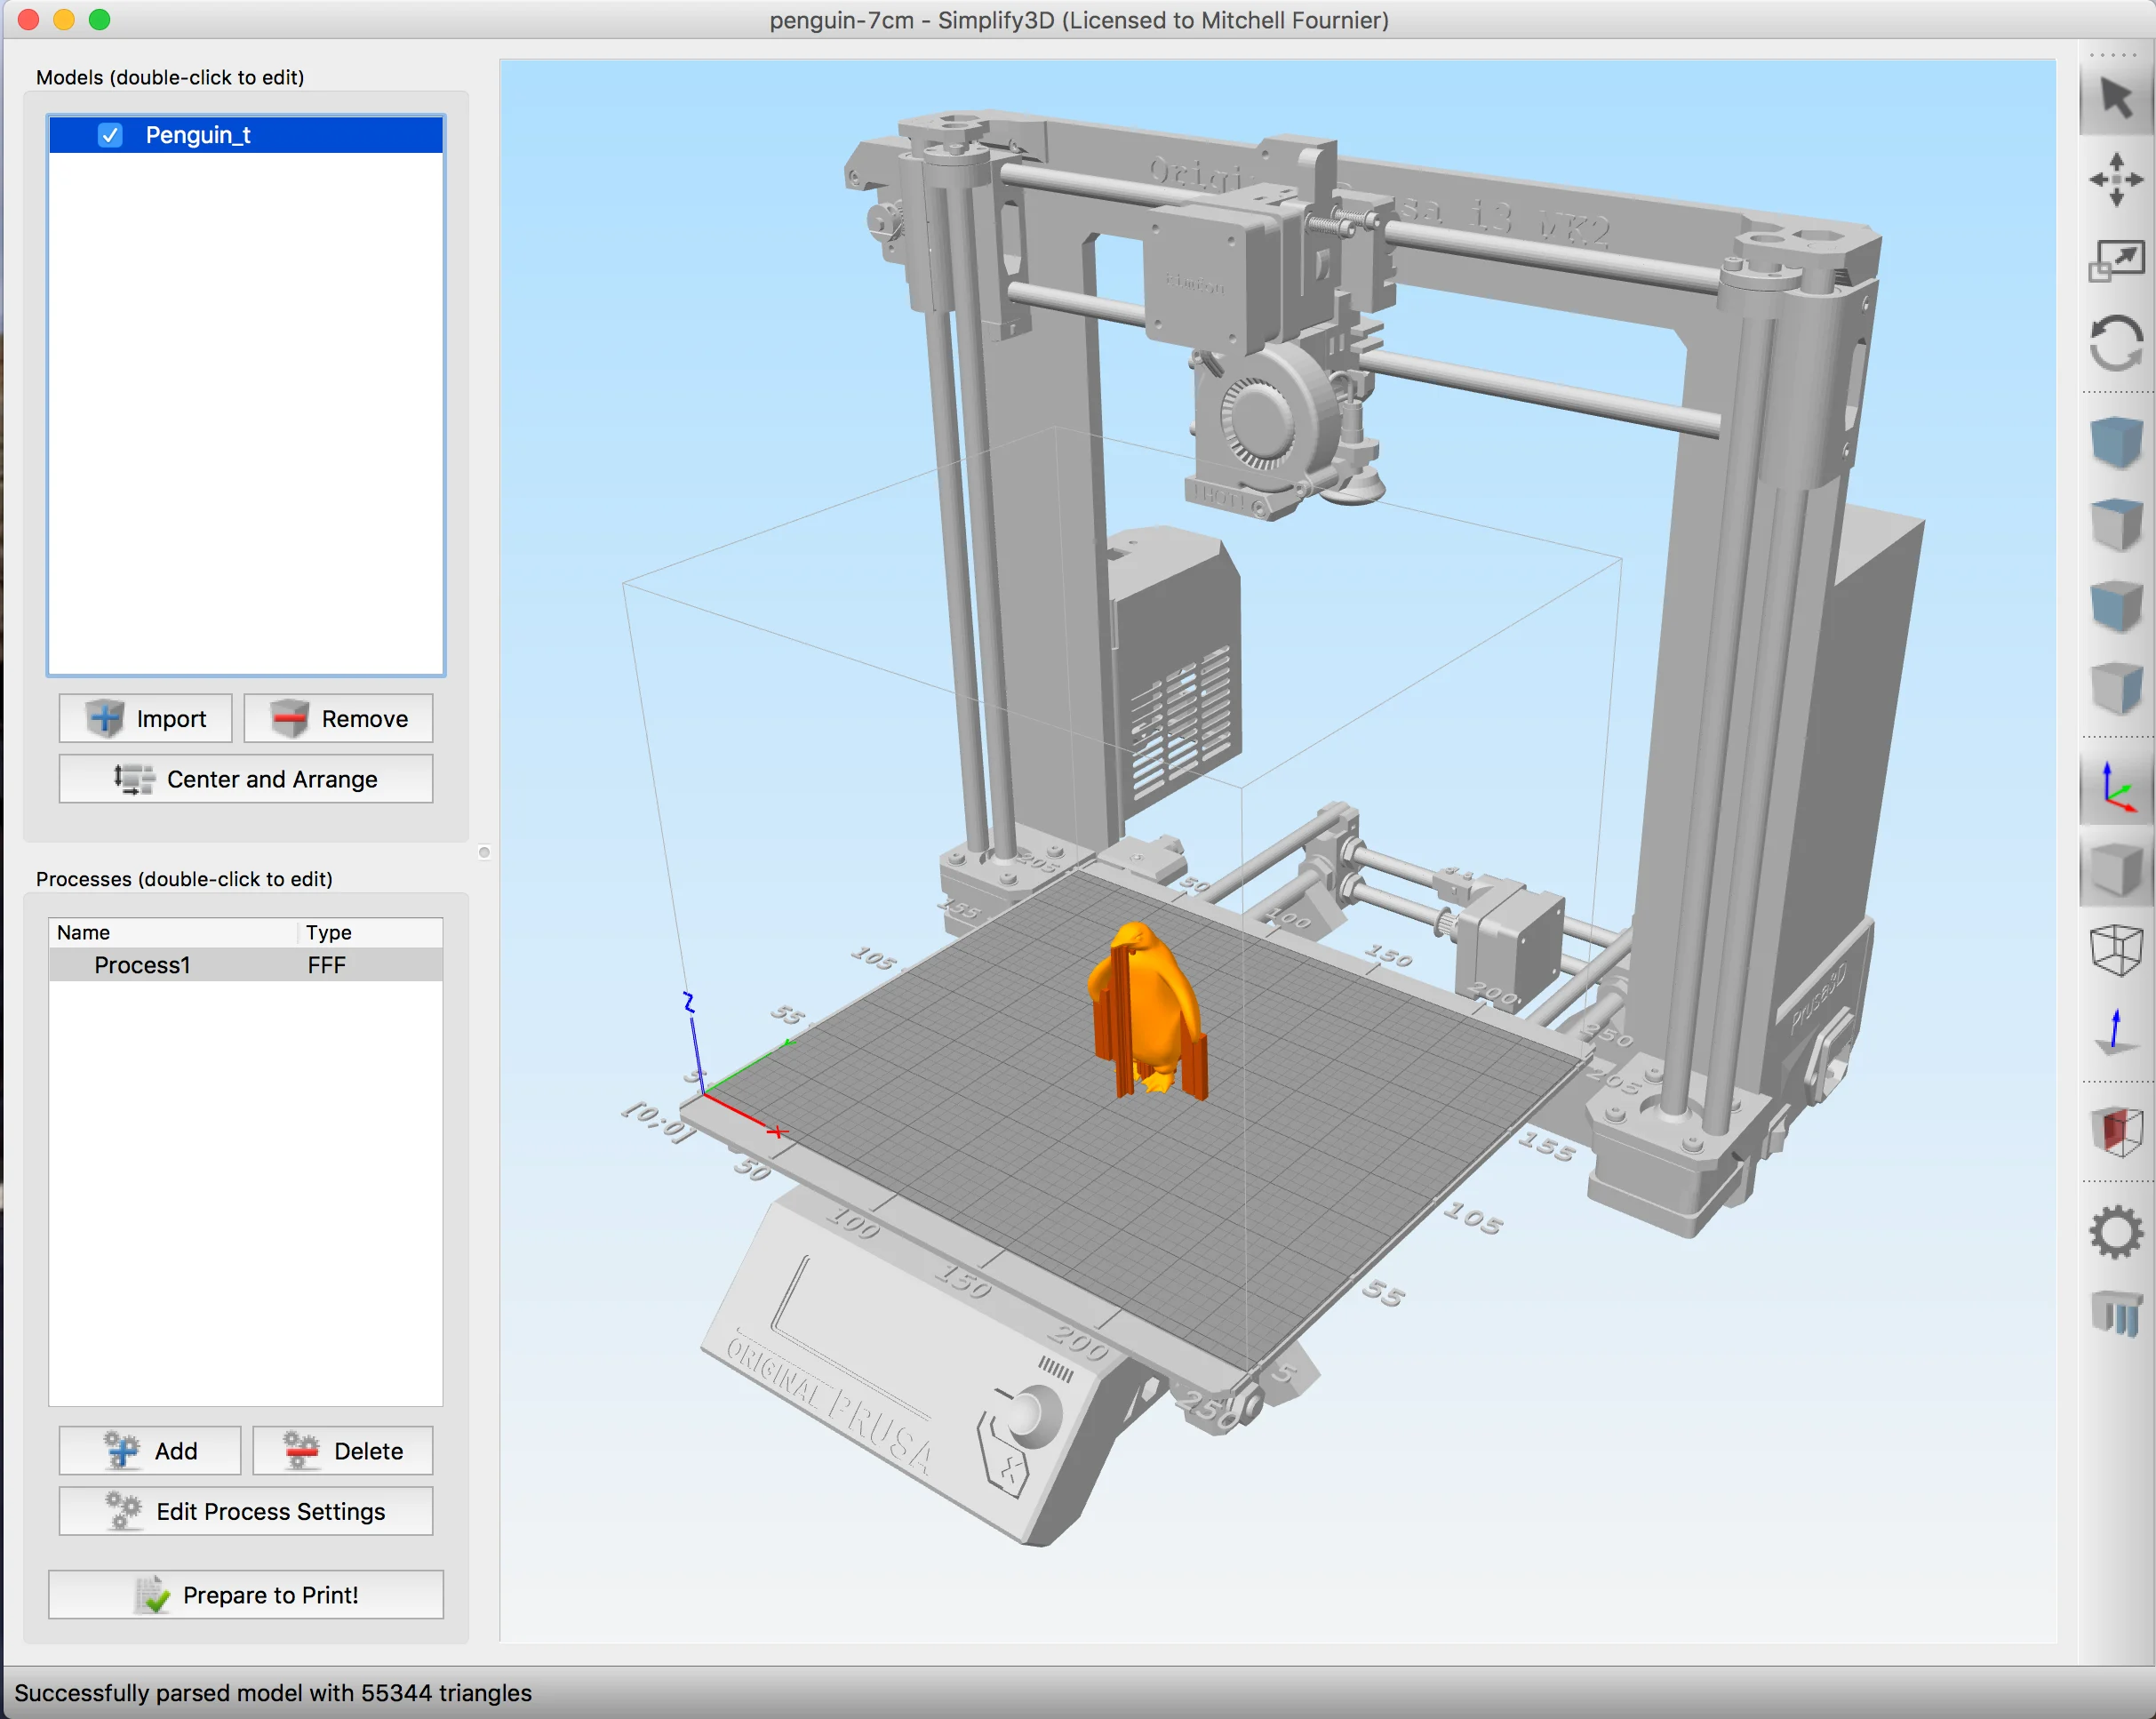The height and width of the screenshot is (1719, 2156).
Task: Minimize the Simplify3D window
Action: point(64,19)
